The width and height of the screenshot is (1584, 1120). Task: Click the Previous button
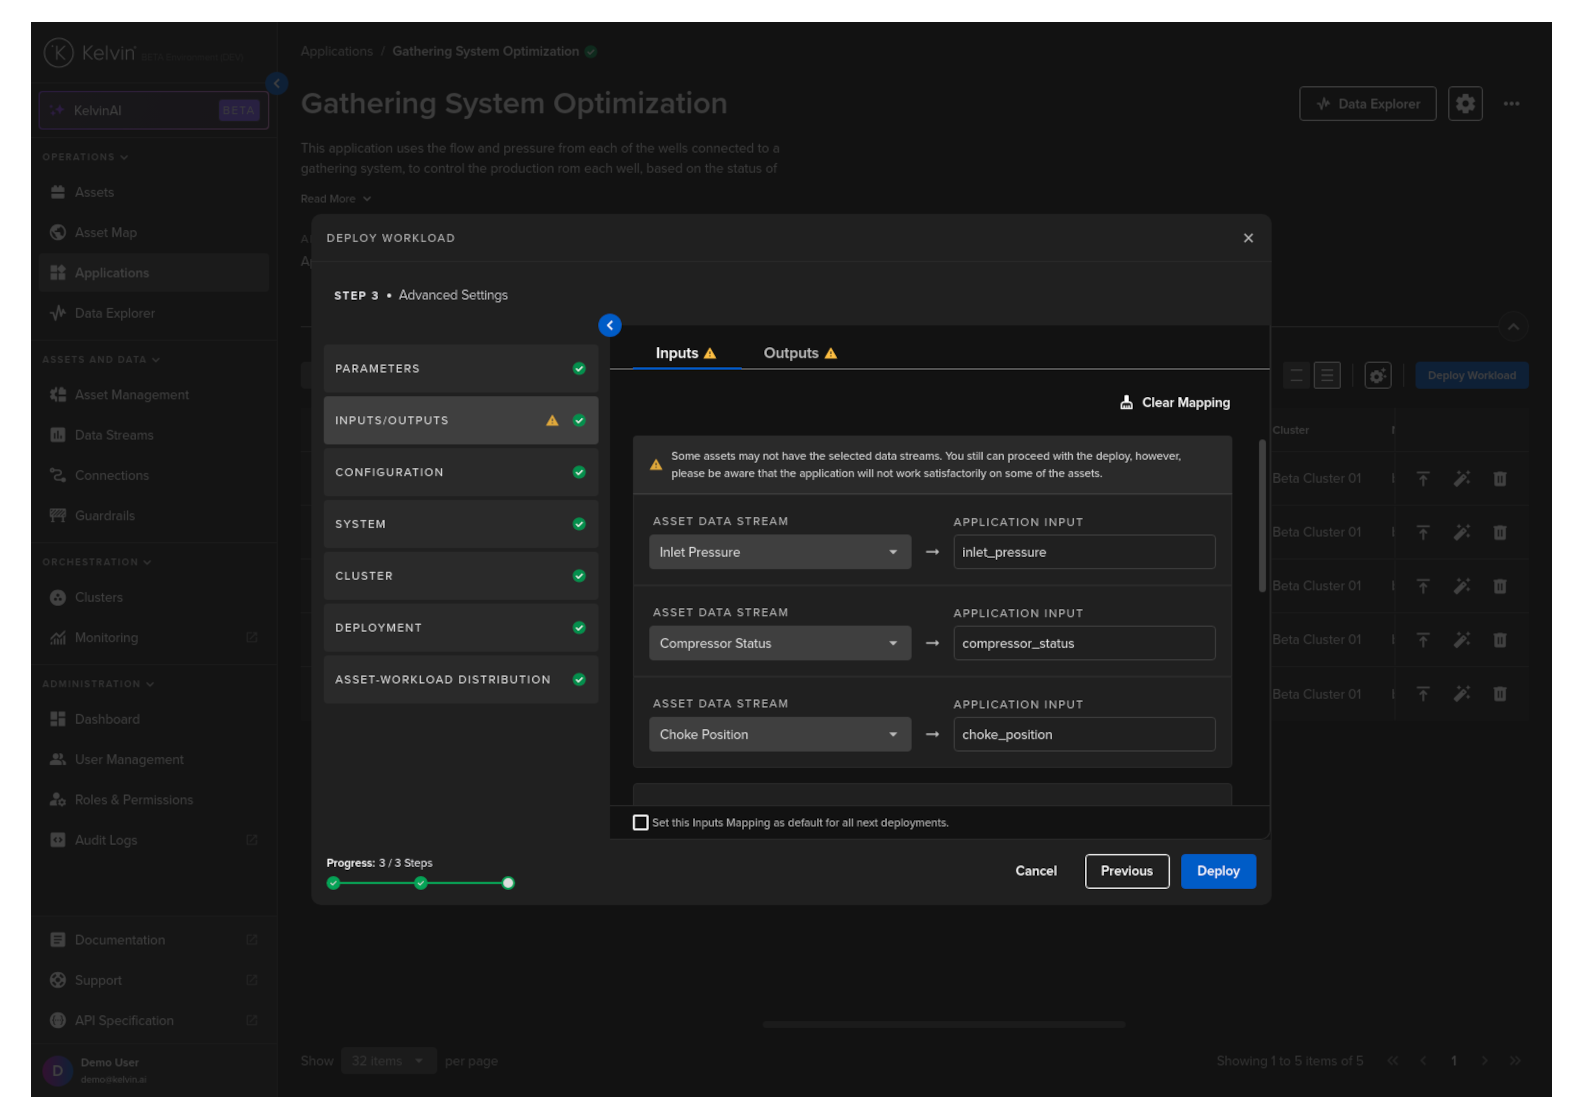(1126, 871)
